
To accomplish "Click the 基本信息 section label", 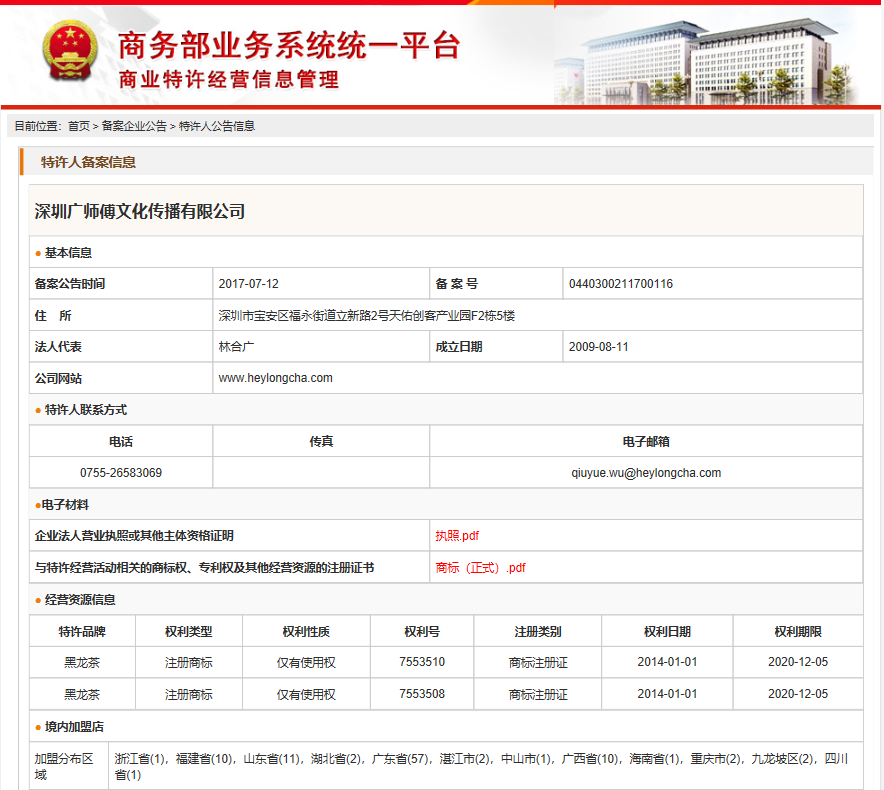I will [x=68, y=253].
